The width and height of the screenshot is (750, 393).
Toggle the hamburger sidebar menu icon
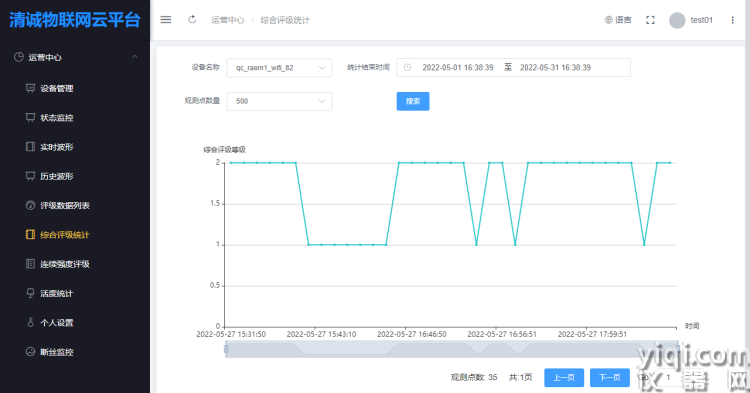(x=165, y=20)
